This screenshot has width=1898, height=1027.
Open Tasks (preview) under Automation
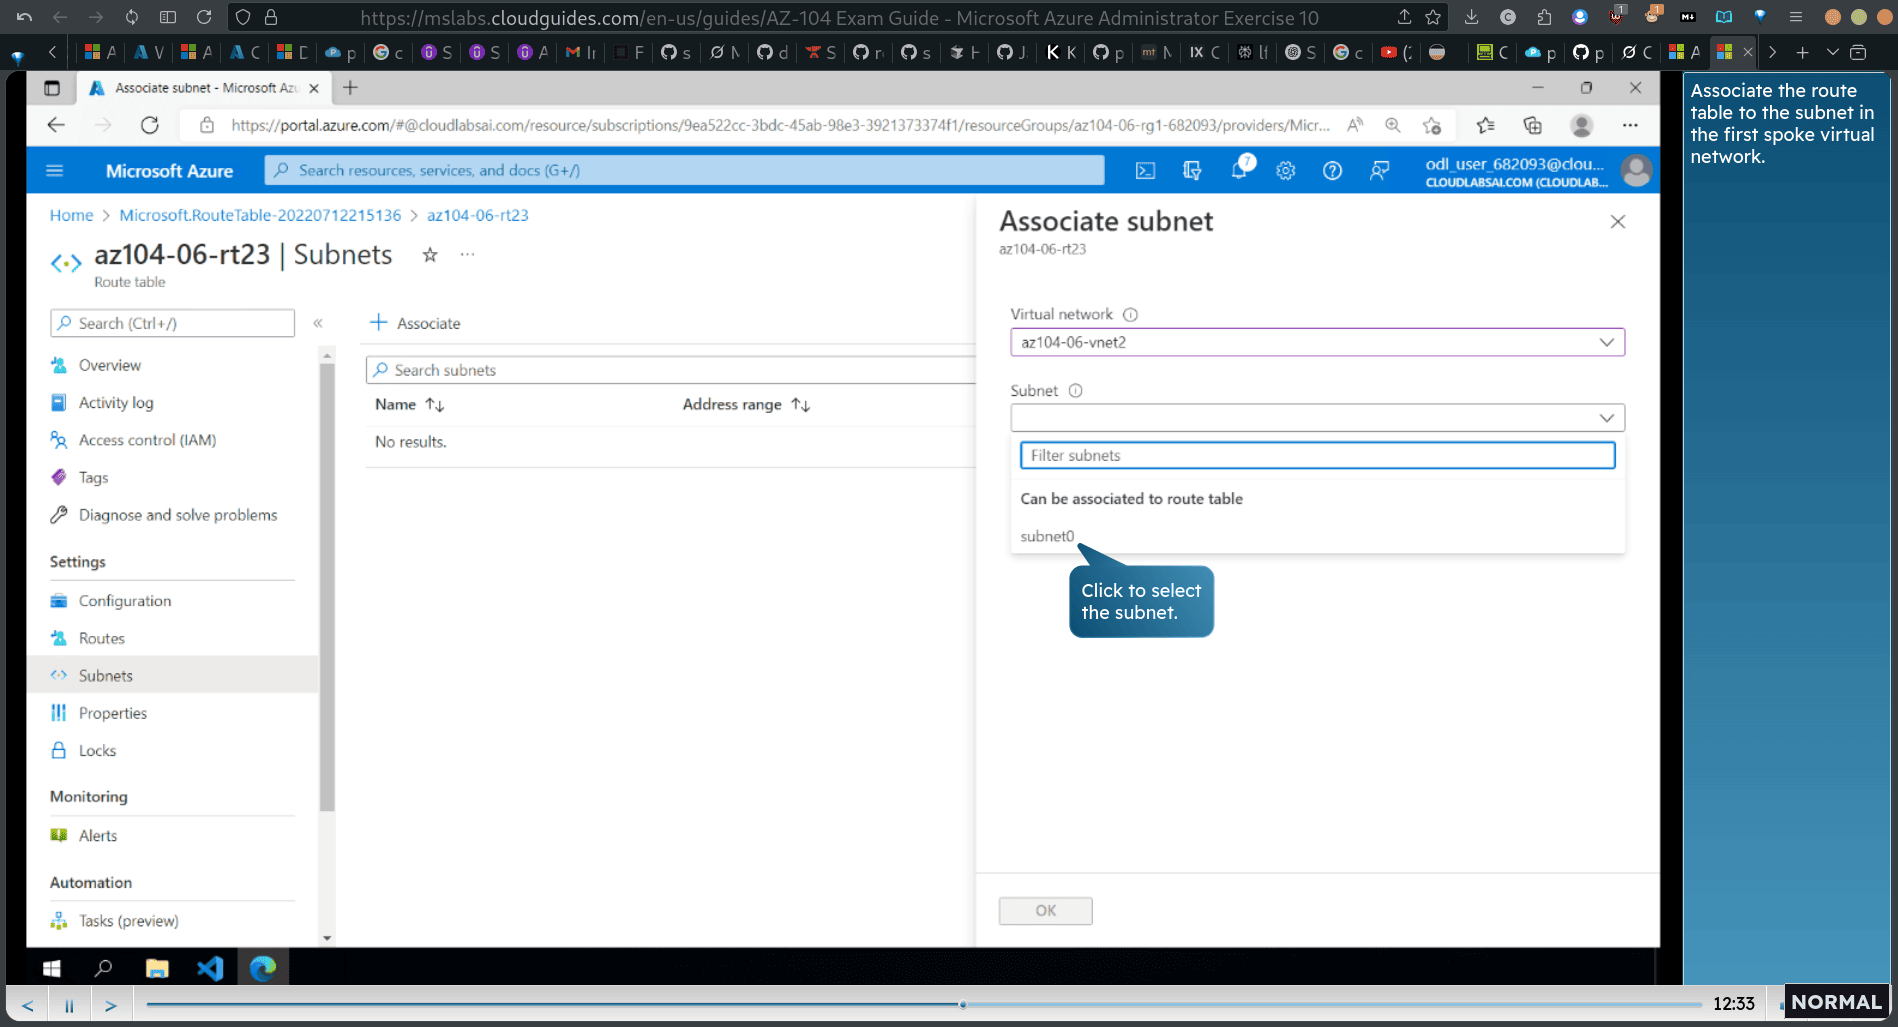(x=129, y=920)
